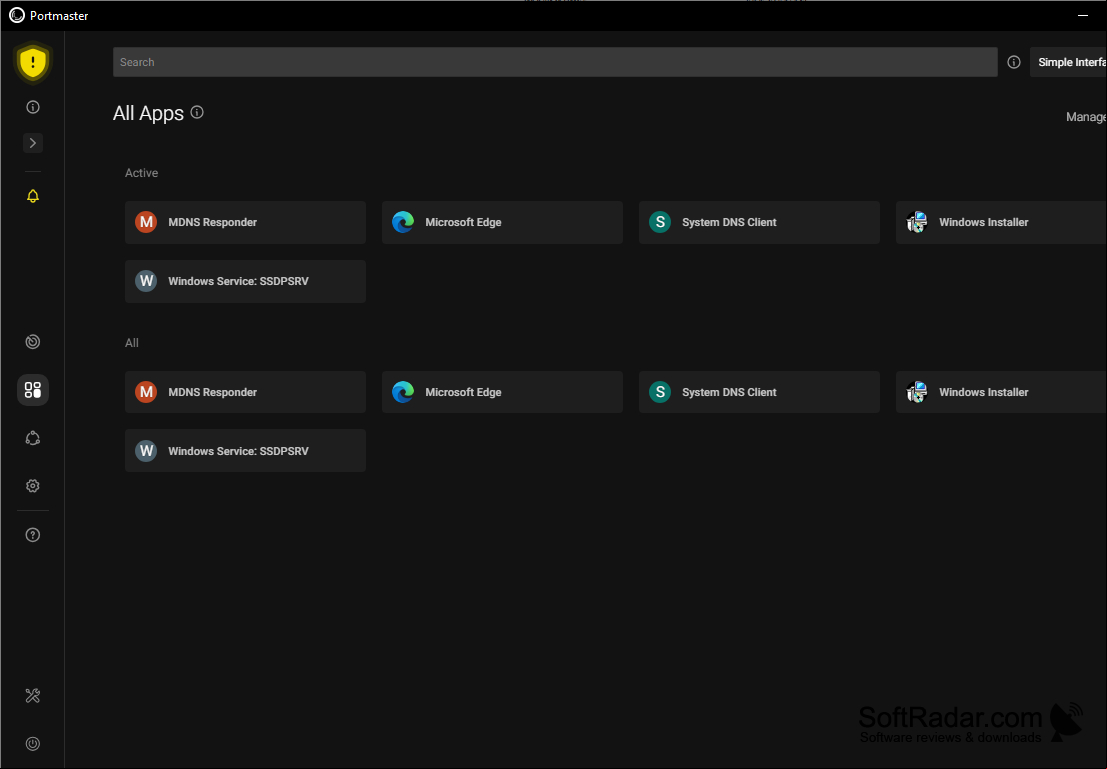Open the tools wrench icon in the sidebar
1107x769 pixels.
pyautogui.click(x=32, y=696)
